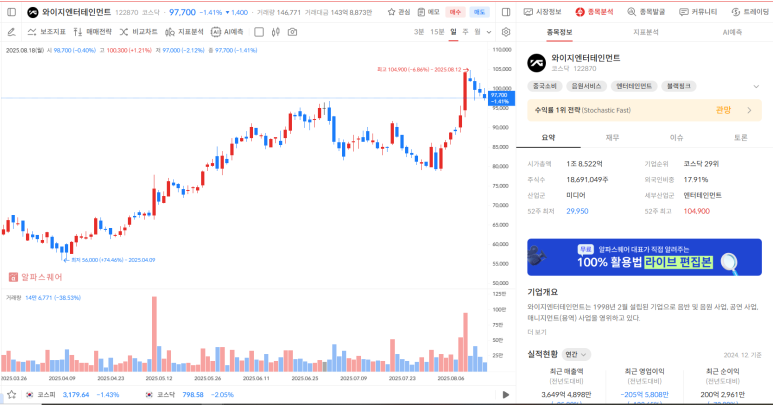Viewport: 773px width, 405px height.
Task: Select the 토론 discussion tab
Action: click(x=740, y=137)
